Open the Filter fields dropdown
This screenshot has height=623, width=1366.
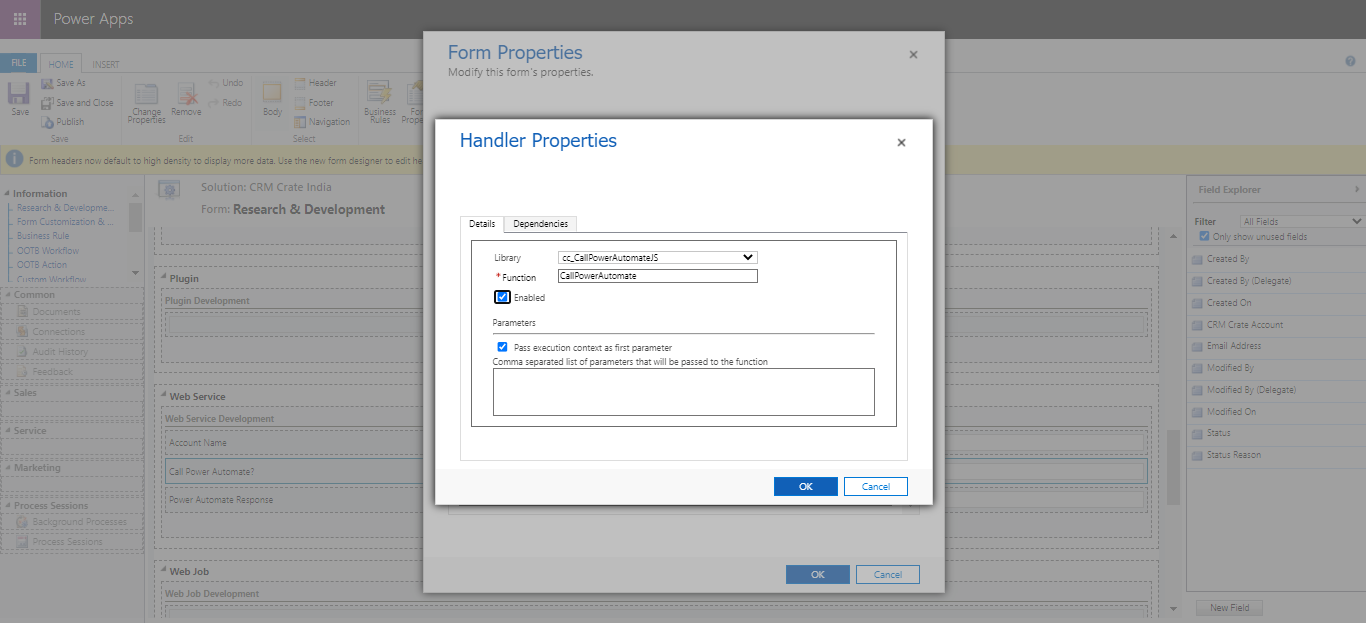coord(1301,220)
